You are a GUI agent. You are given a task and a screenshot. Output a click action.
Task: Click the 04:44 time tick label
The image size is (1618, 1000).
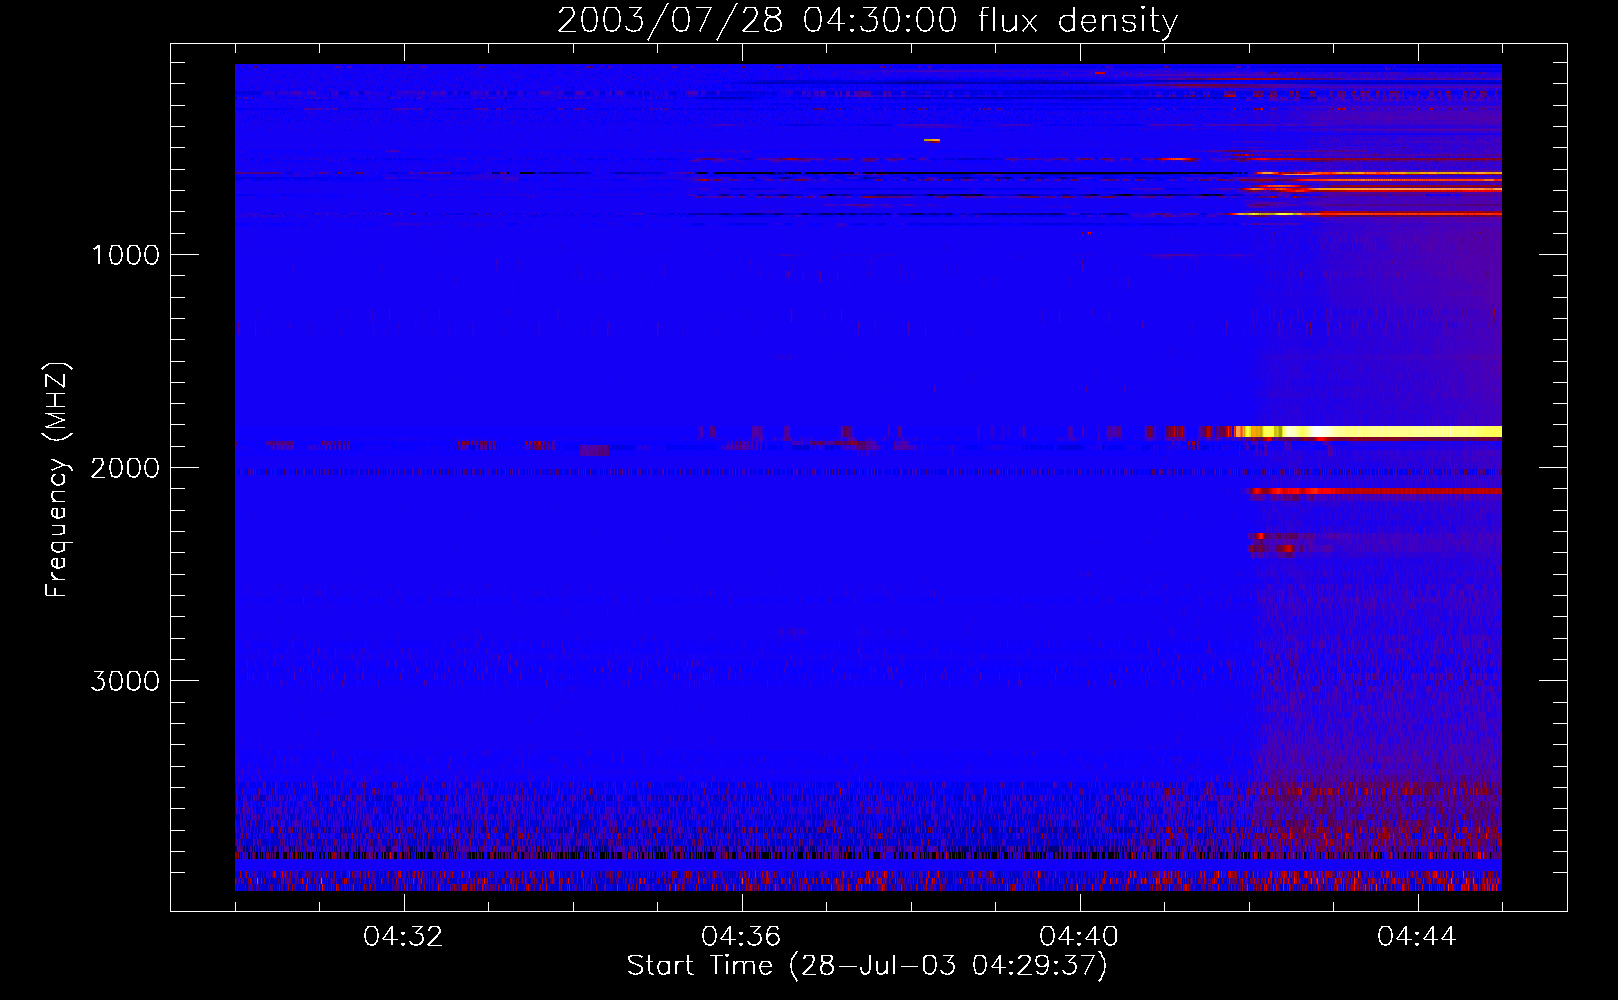click(1417, 937)
